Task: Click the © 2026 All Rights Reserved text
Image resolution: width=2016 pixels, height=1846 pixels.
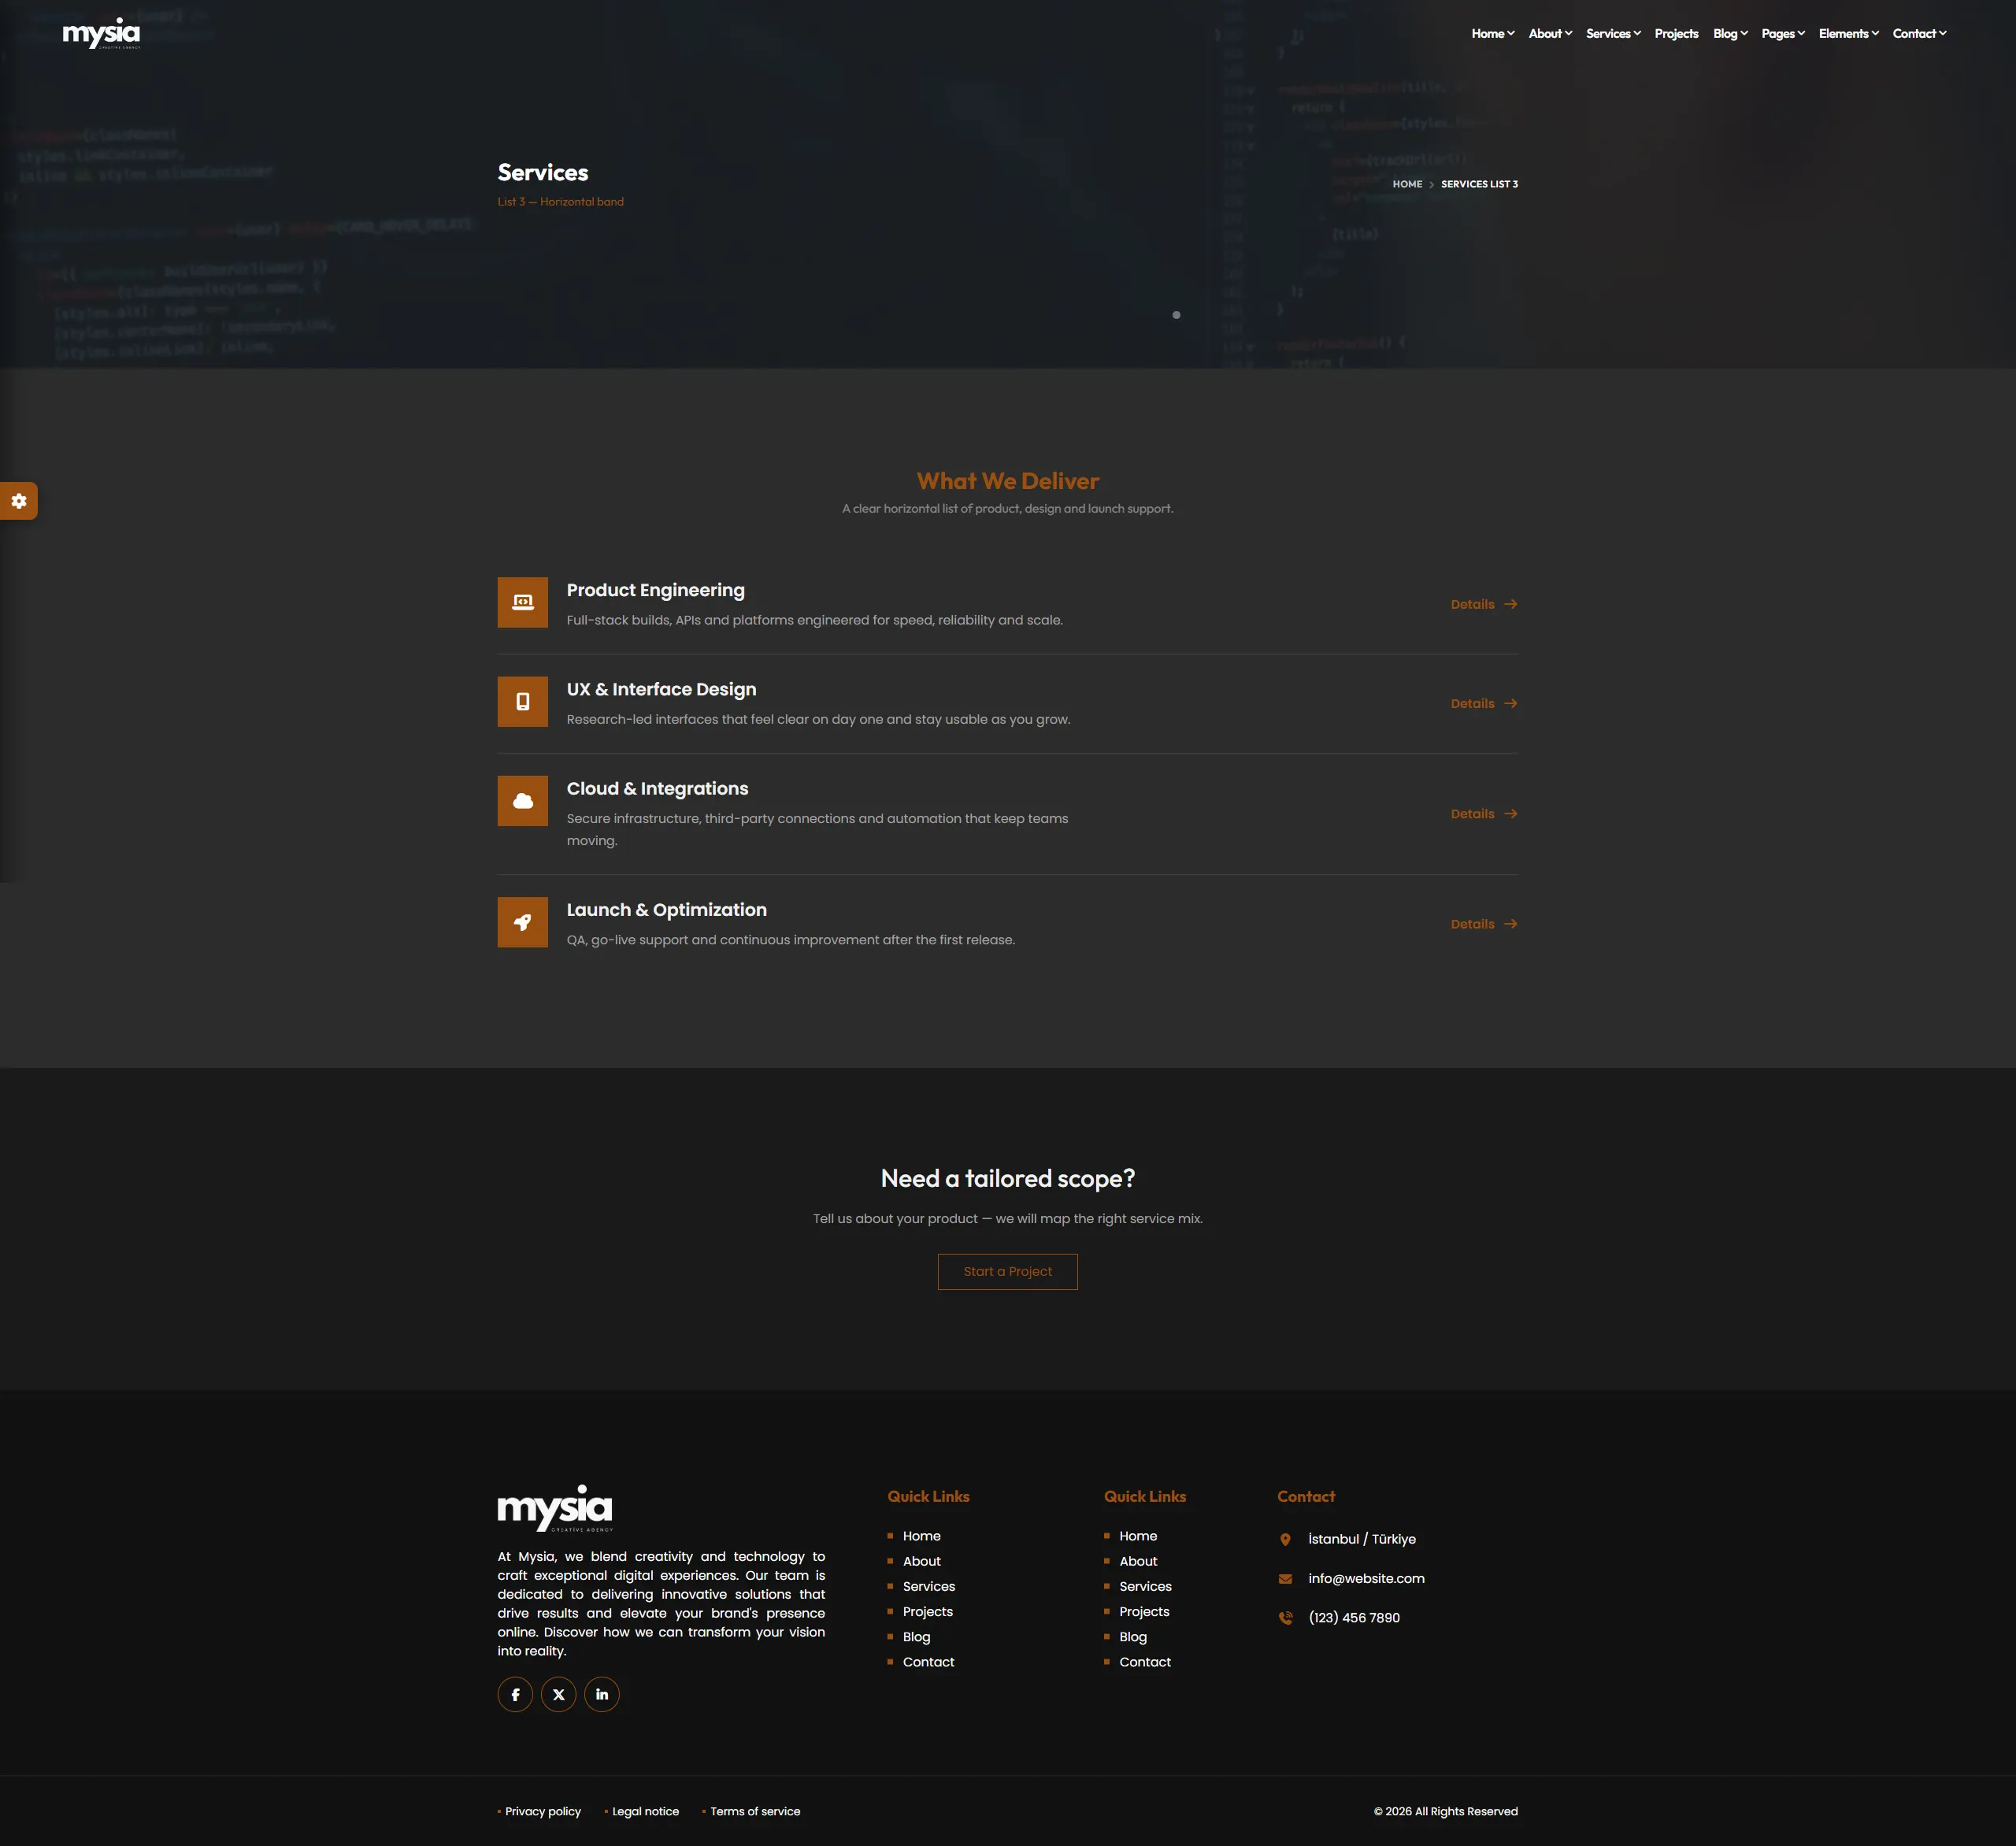Action: click(x=1445, y=1811)
